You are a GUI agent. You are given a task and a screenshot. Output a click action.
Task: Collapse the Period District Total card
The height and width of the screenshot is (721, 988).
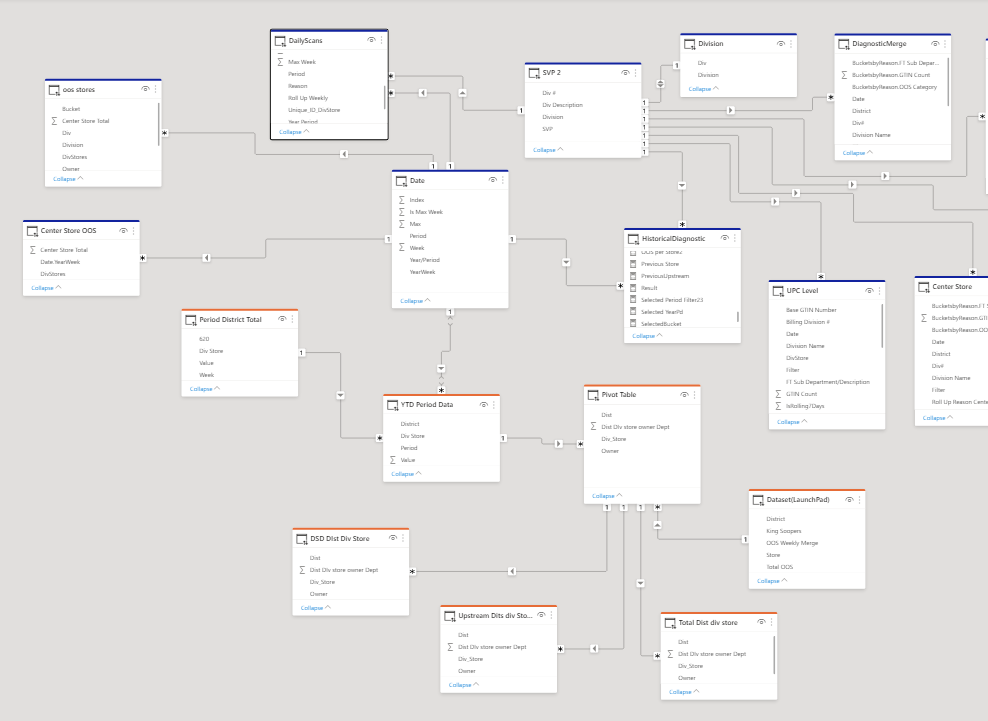205,389
